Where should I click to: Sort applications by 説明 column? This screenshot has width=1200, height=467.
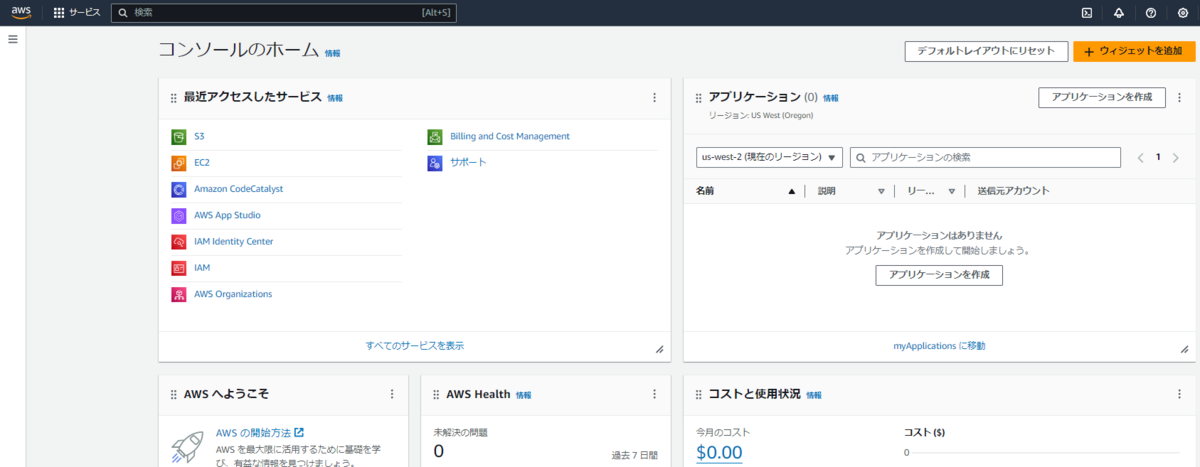pyautogui.click(x=881, y=191)
